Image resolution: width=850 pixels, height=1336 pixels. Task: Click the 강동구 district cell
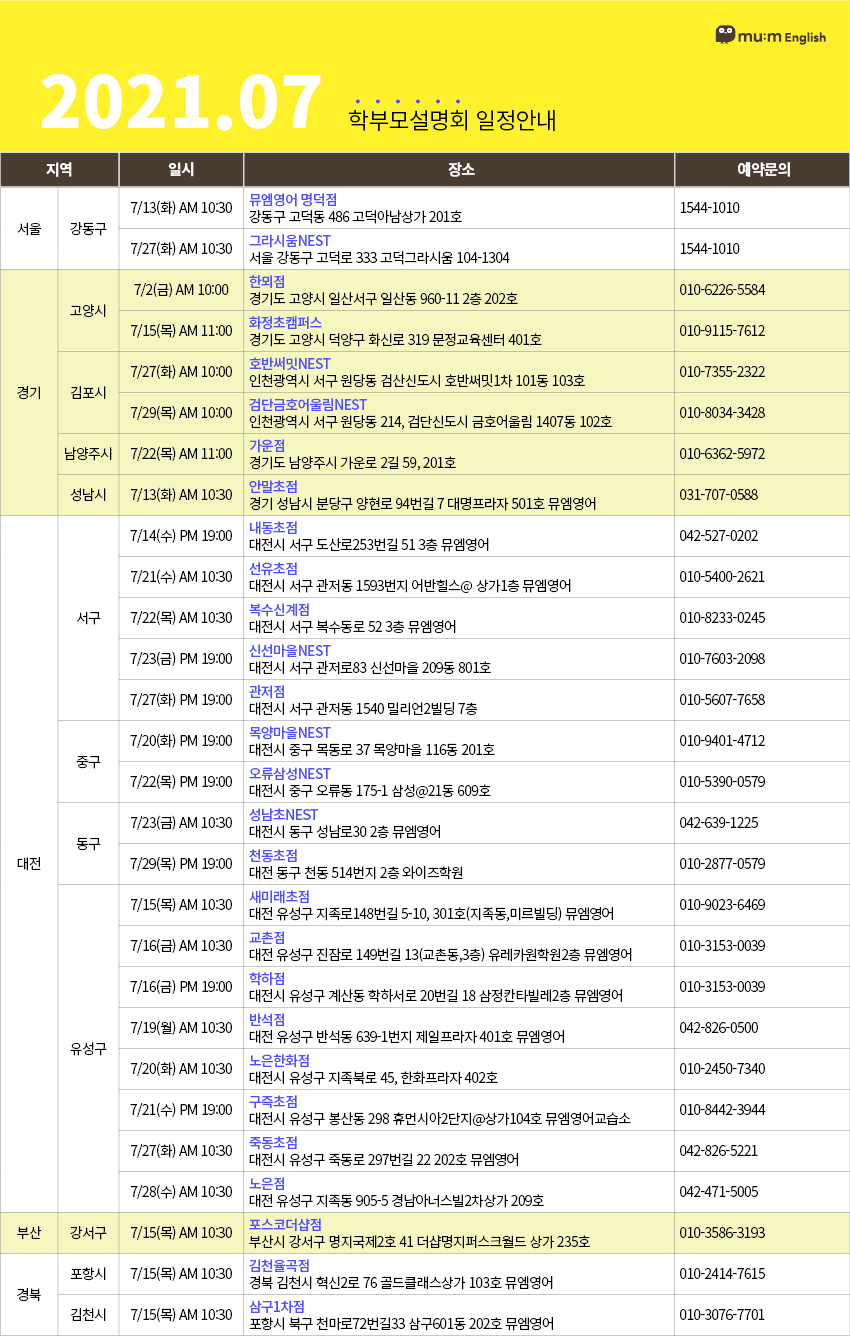pyautogui.click(x=89, y=228)
